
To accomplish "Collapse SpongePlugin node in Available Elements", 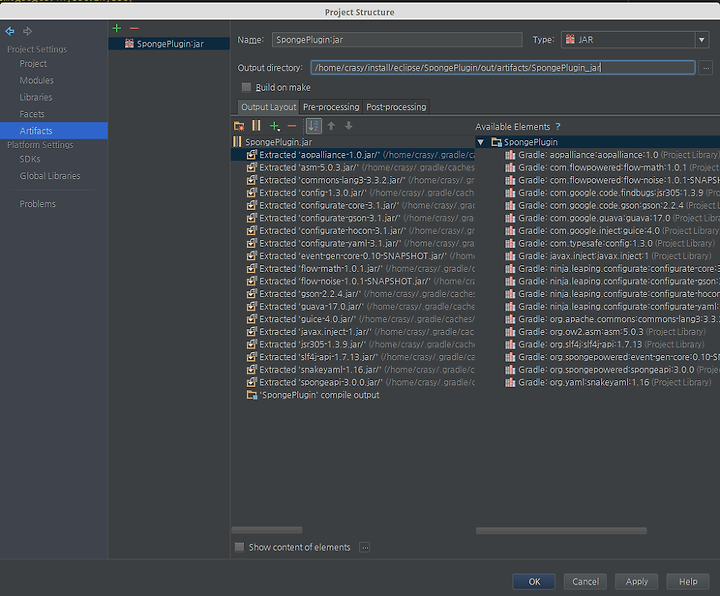I will [480, 142].
